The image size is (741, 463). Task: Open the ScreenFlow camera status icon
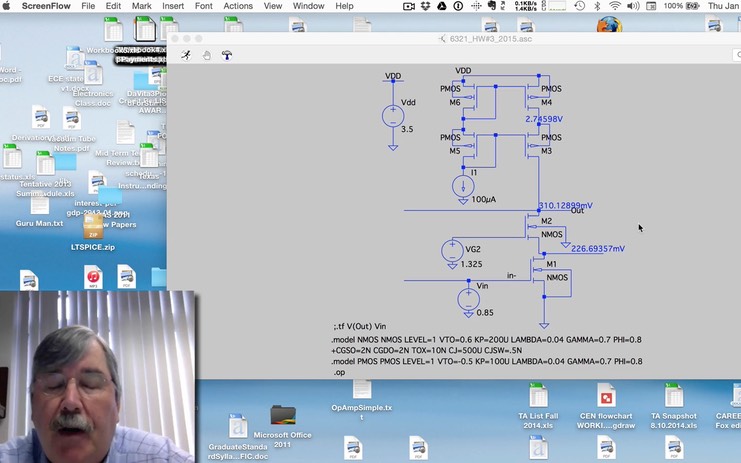pos(409,6)
